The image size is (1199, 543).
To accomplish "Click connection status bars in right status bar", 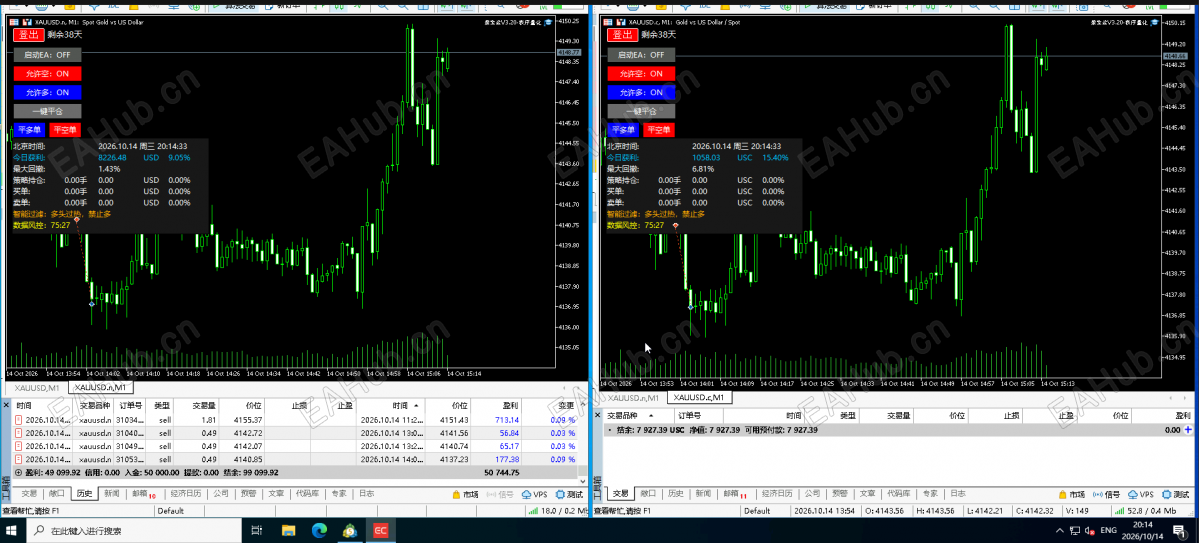I will pos(1121,511).
